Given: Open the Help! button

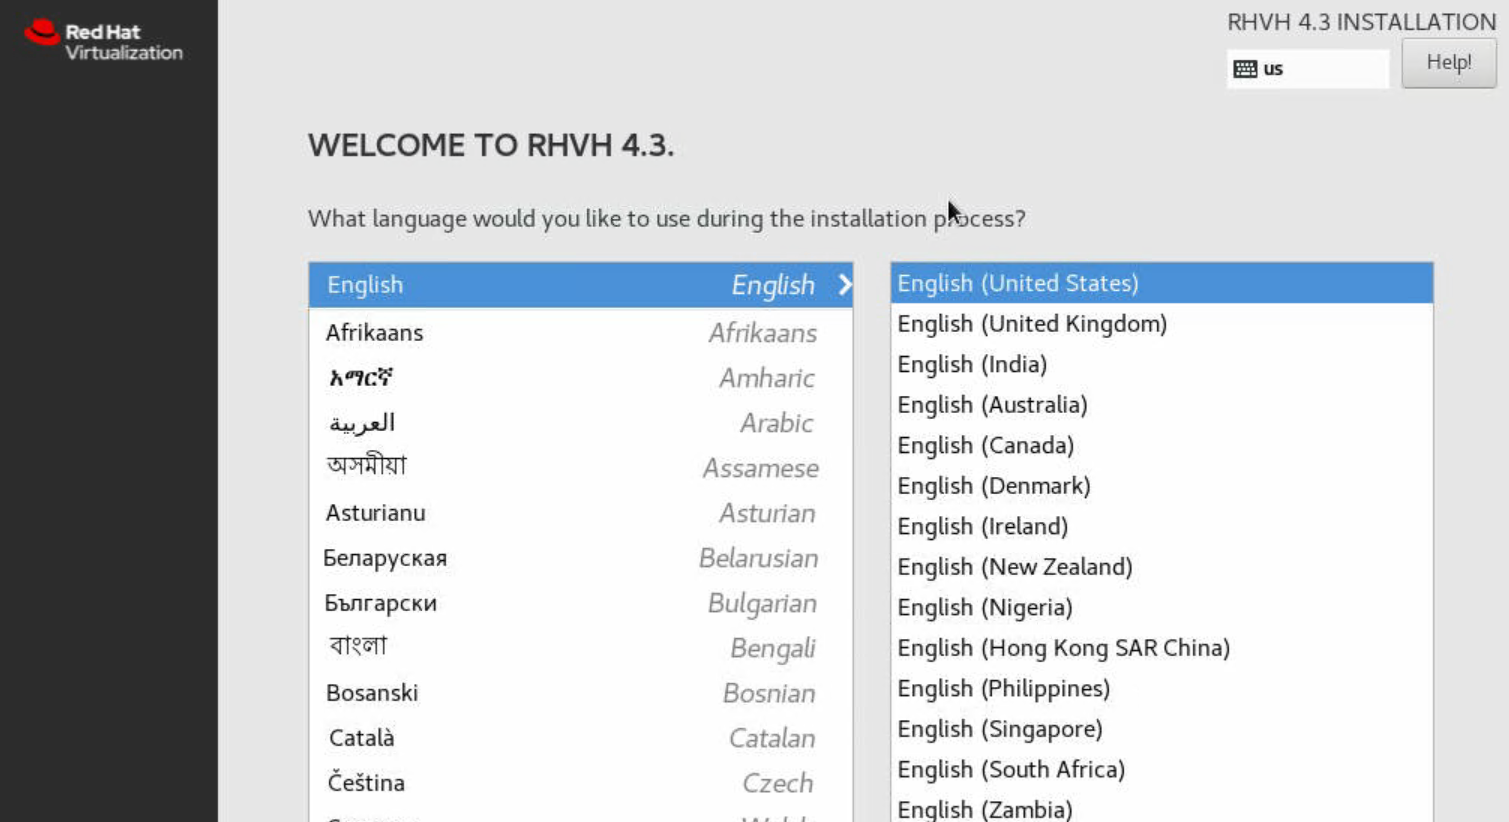Looking at the screenshot, I should coord(1448,63).
